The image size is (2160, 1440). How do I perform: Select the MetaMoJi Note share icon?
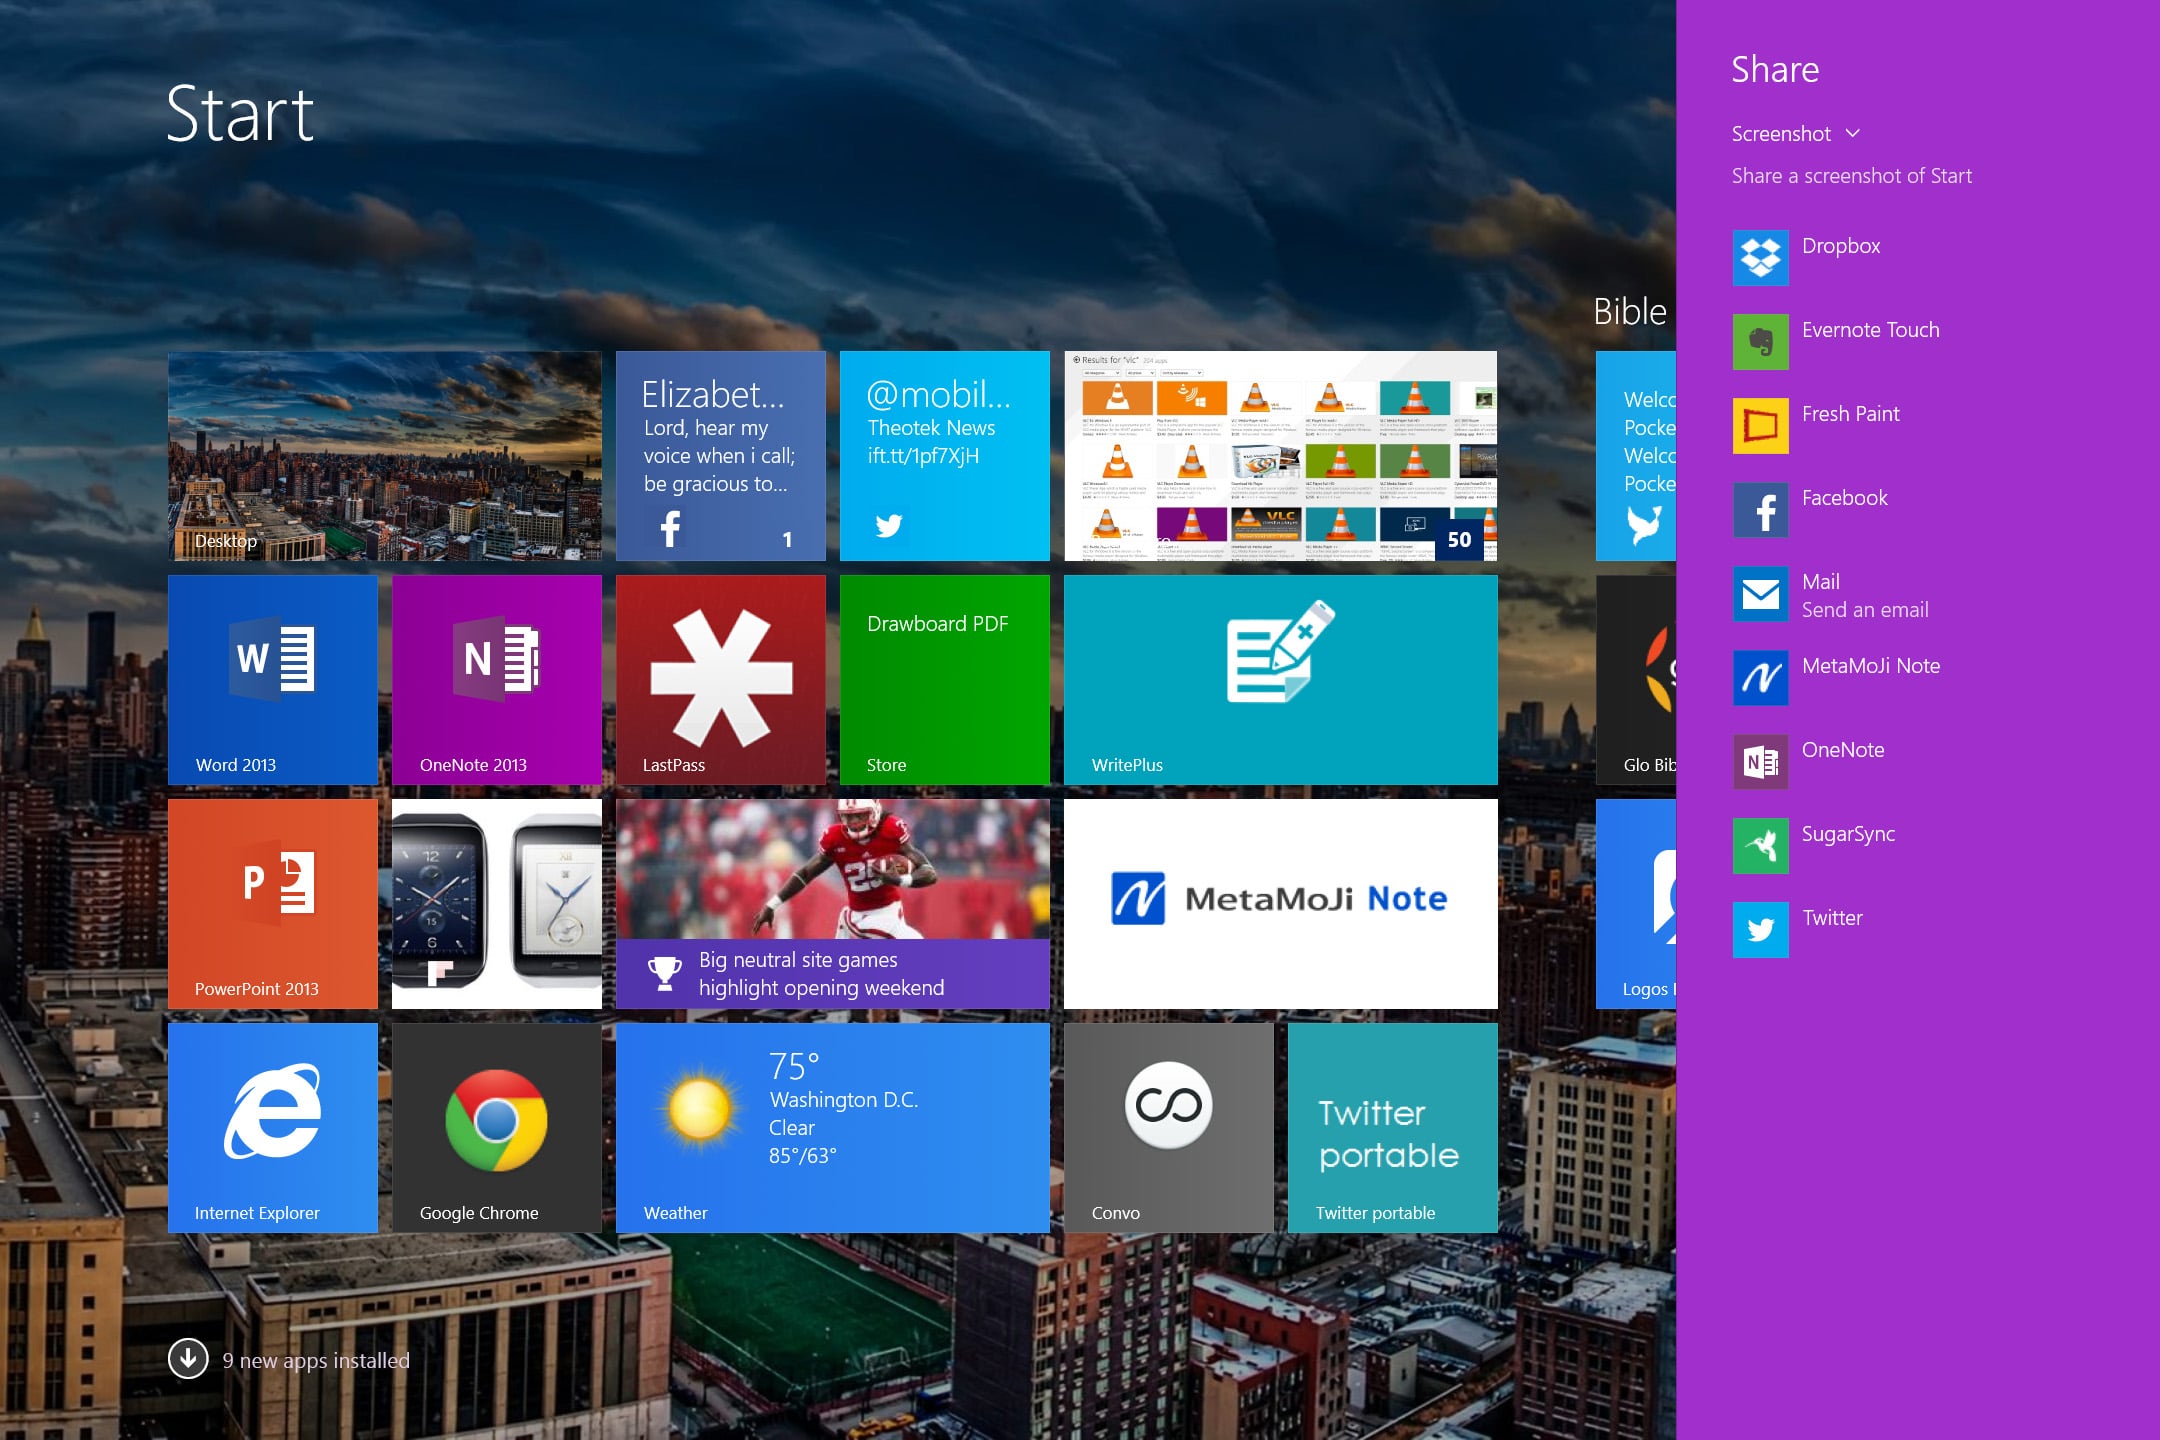(x=1760, y=678)
